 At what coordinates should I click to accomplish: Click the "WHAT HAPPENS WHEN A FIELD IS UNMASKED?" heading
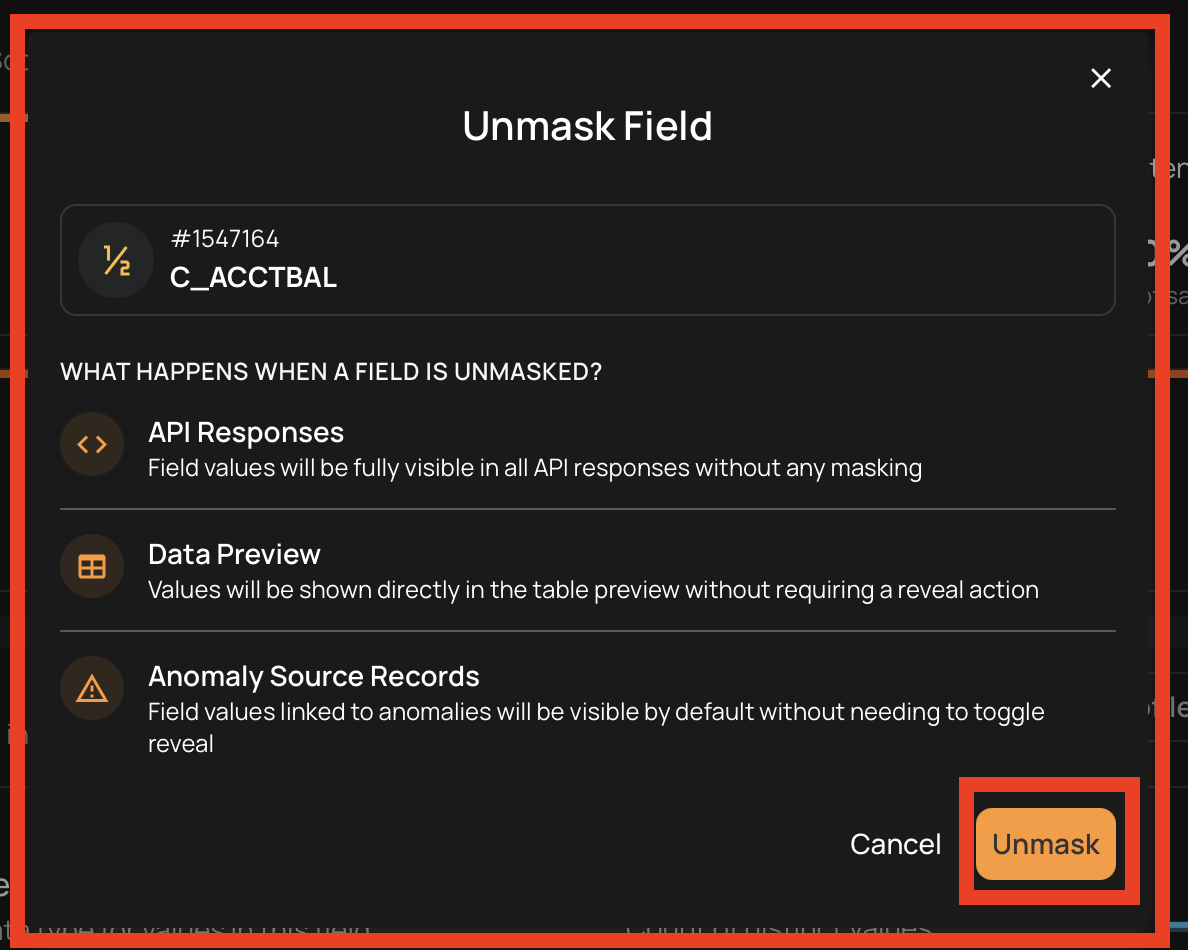pos(331,371)
